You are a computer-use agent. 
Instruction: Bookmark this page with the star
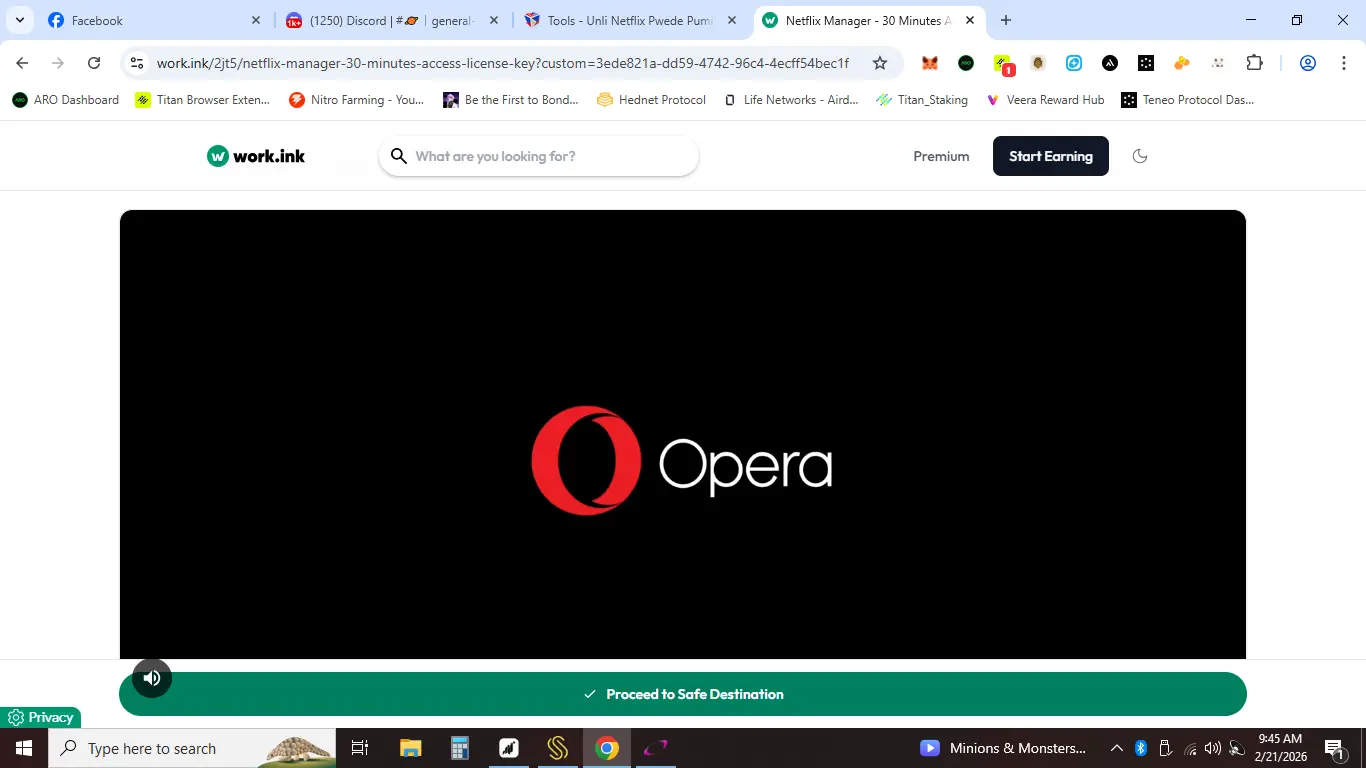point(880,63)
